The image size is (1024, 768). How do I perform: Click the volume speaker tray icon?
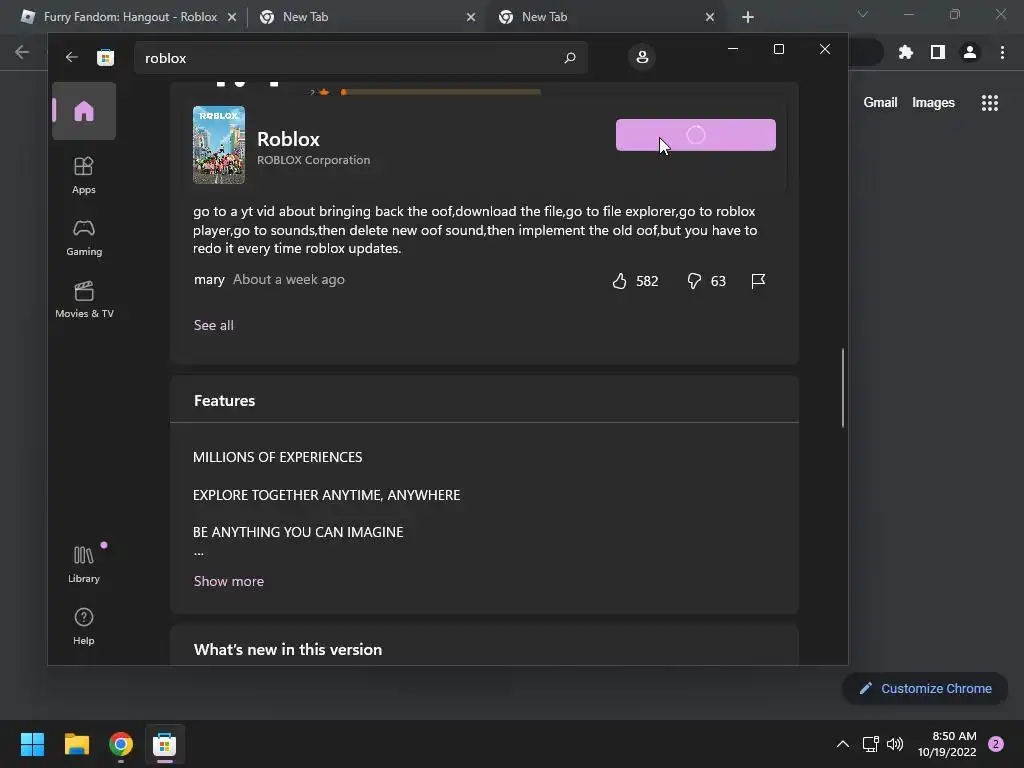coord(895,744)
